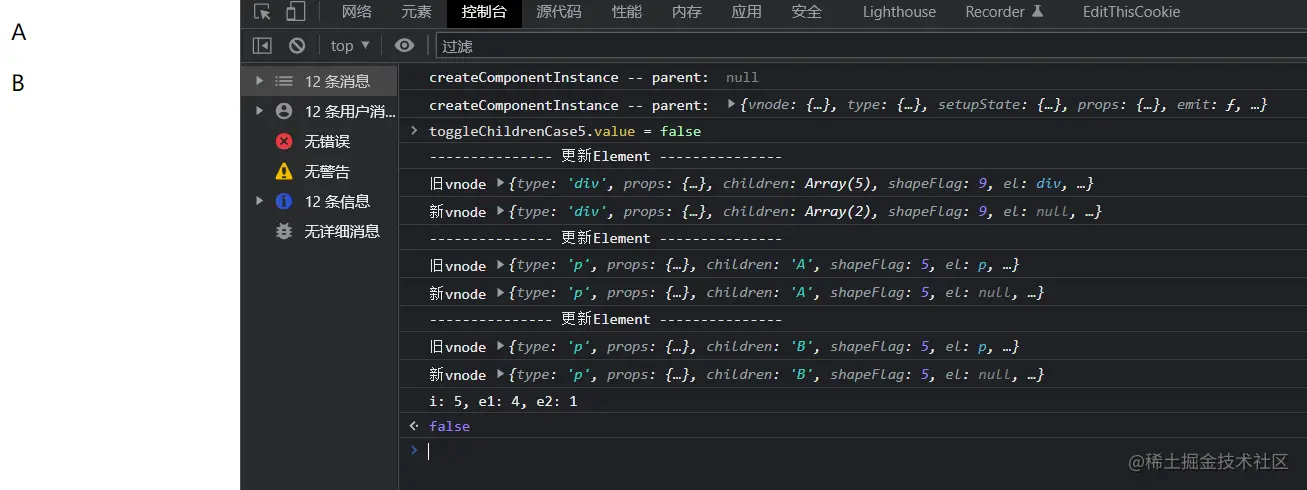The image size is (1307, 490).
Task: Open the Recorder tab
Action: [x=1004, y=12]
